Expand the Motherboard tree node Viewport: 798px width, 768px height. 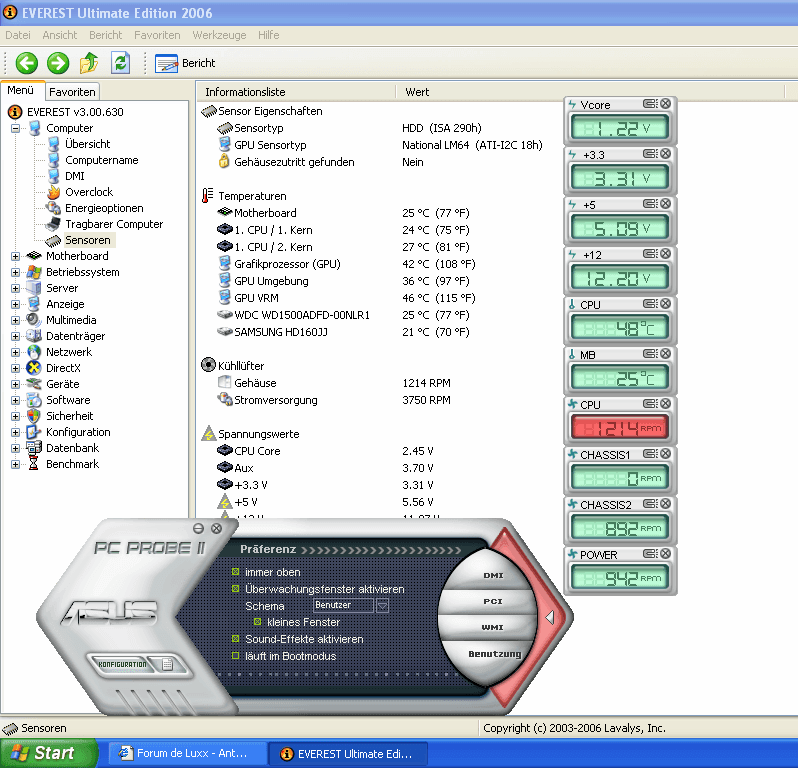tap(15, 256)
